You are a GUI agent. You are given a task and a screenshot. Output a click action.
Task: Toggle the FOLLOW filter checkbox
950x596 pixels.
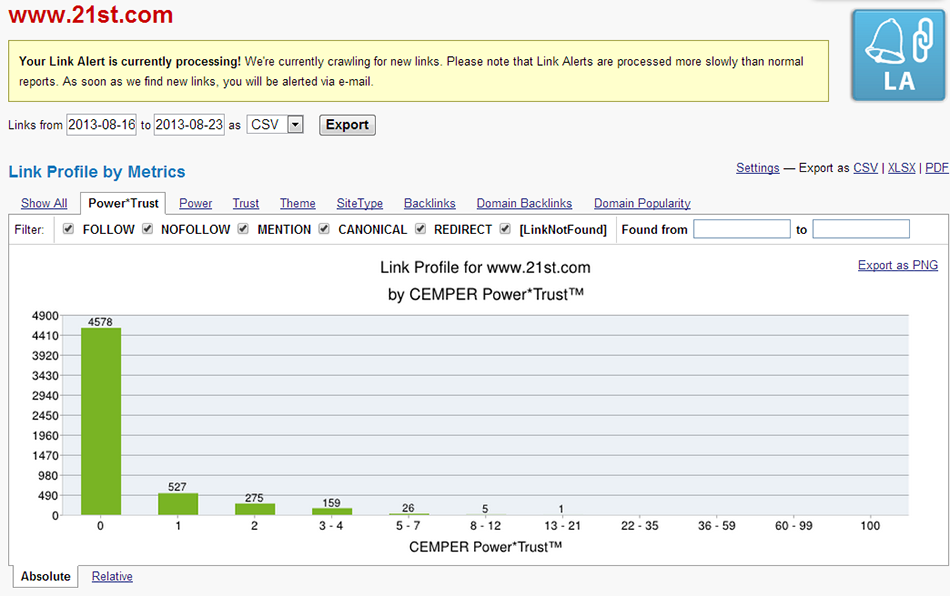[x=68, y=229]
